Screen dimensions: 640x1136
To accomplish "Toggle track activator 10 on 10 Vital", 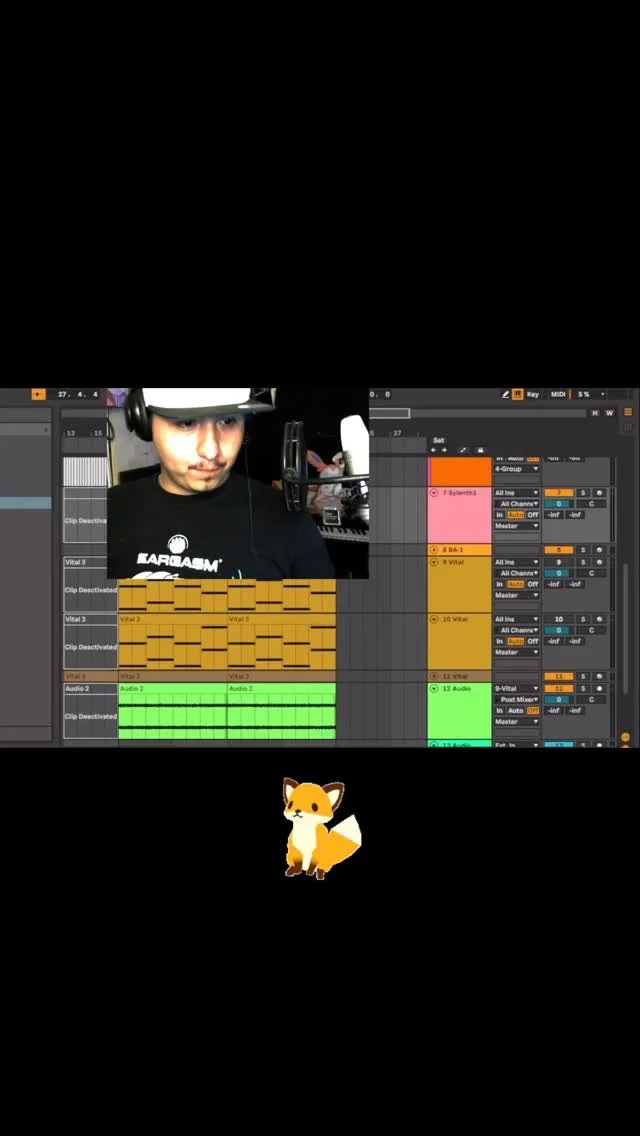I will pos(559,619).
